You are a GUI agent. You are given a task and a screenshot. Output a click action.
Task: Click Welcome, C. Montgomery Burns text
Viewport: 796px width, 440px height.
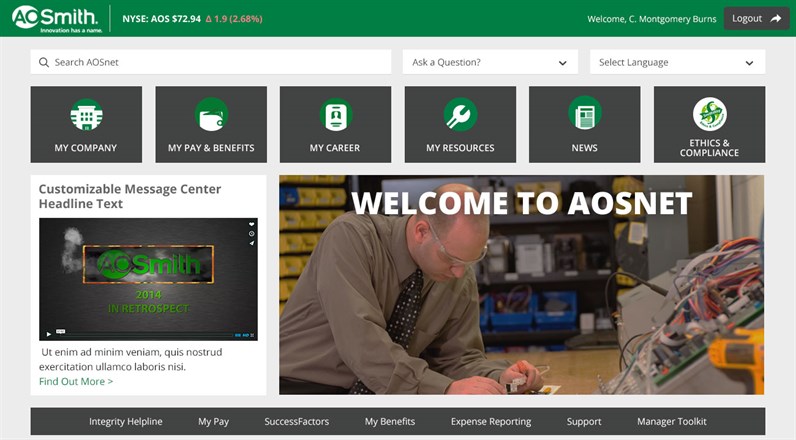tap(651, 19)
